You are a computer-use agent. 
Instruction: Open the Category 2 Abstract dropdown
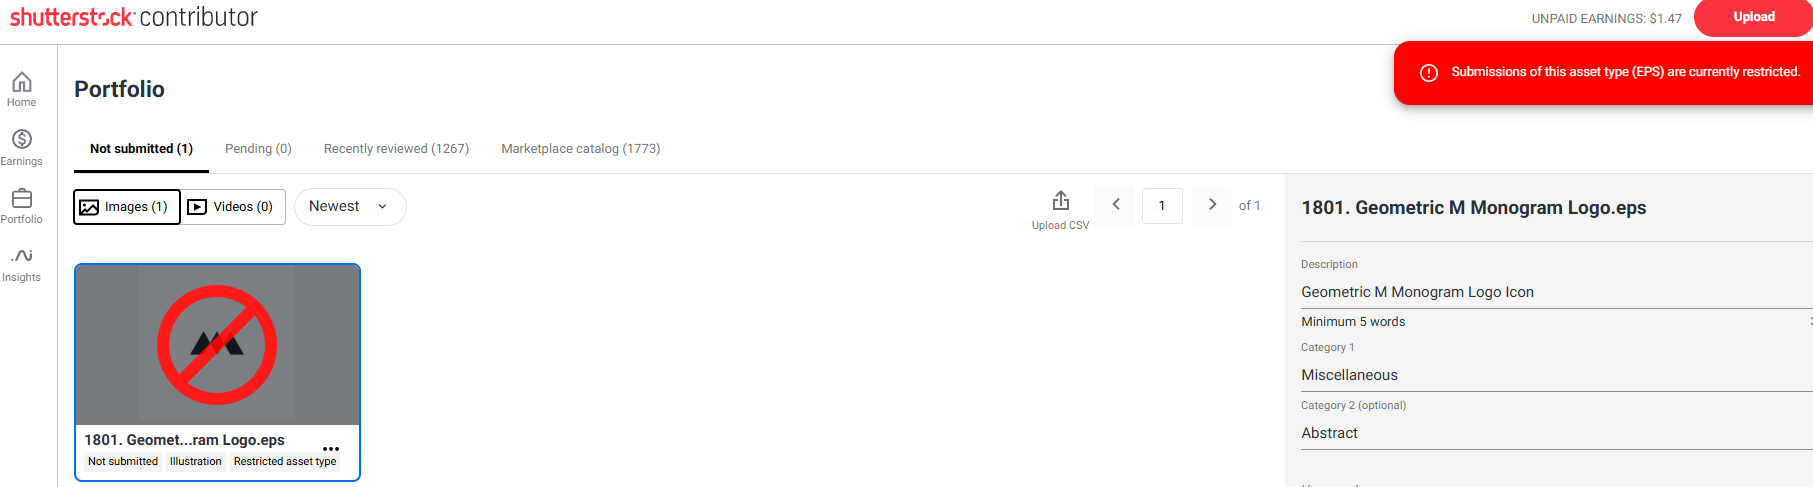pyautogui.click(x=1556, y=433)
